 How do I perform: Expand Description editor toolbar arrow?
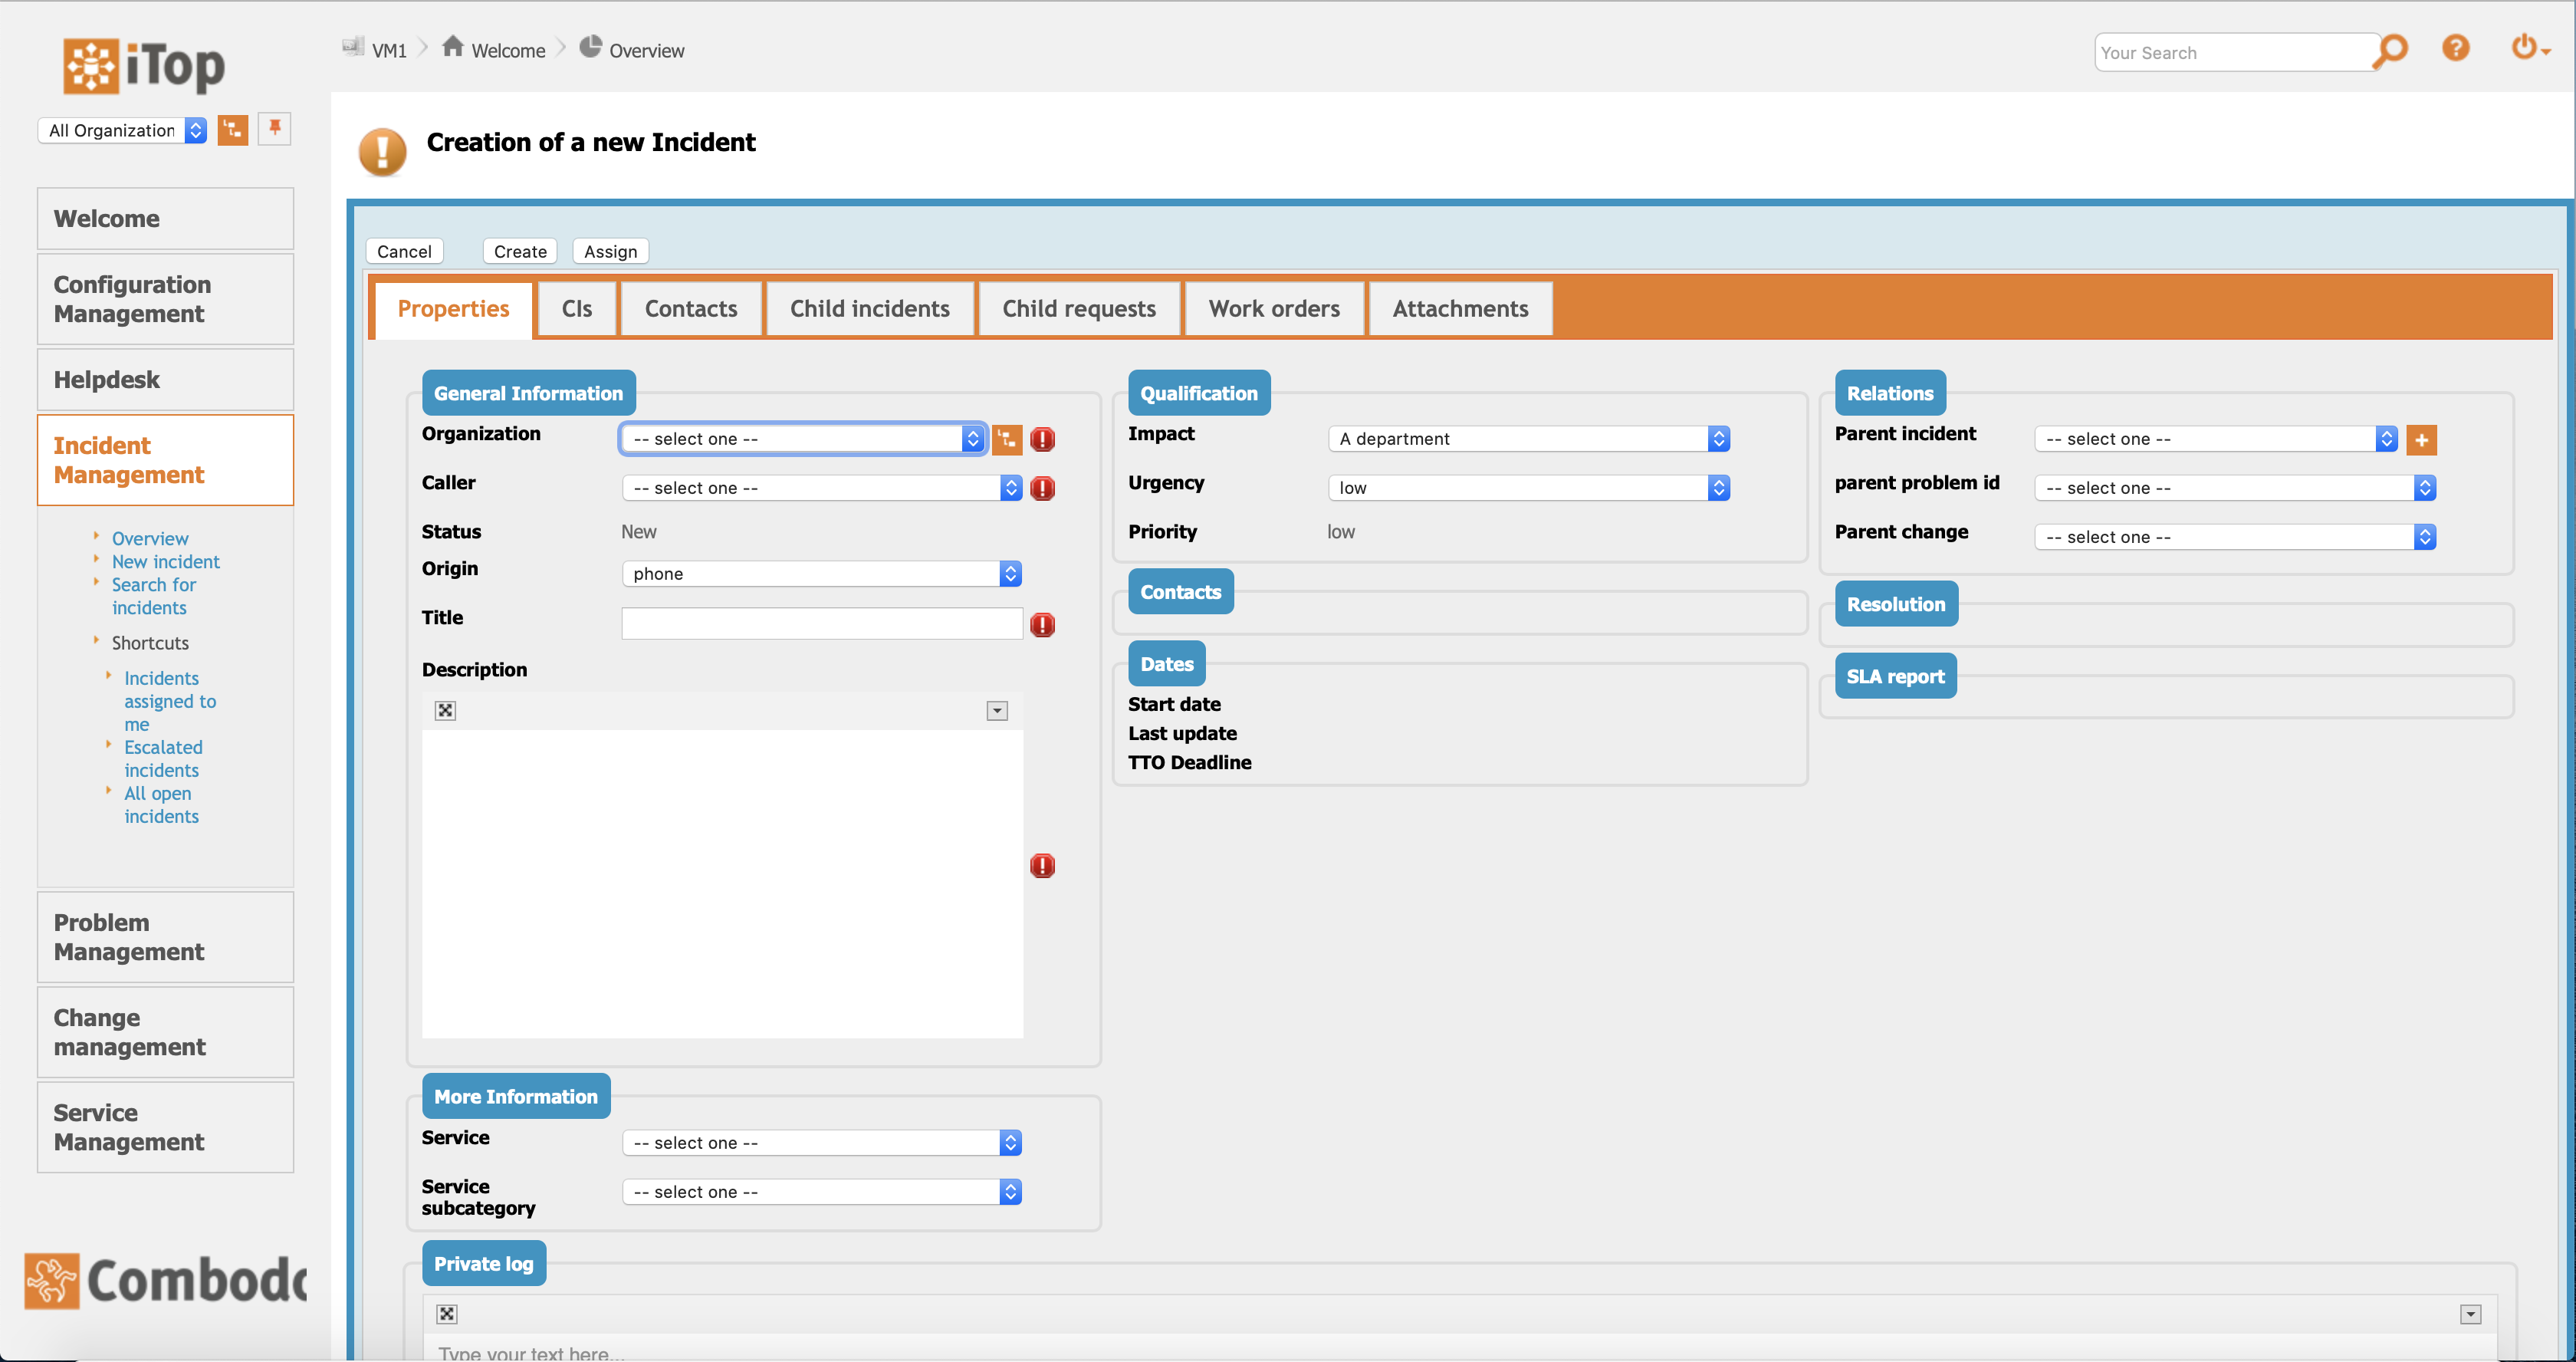[997, 711]
